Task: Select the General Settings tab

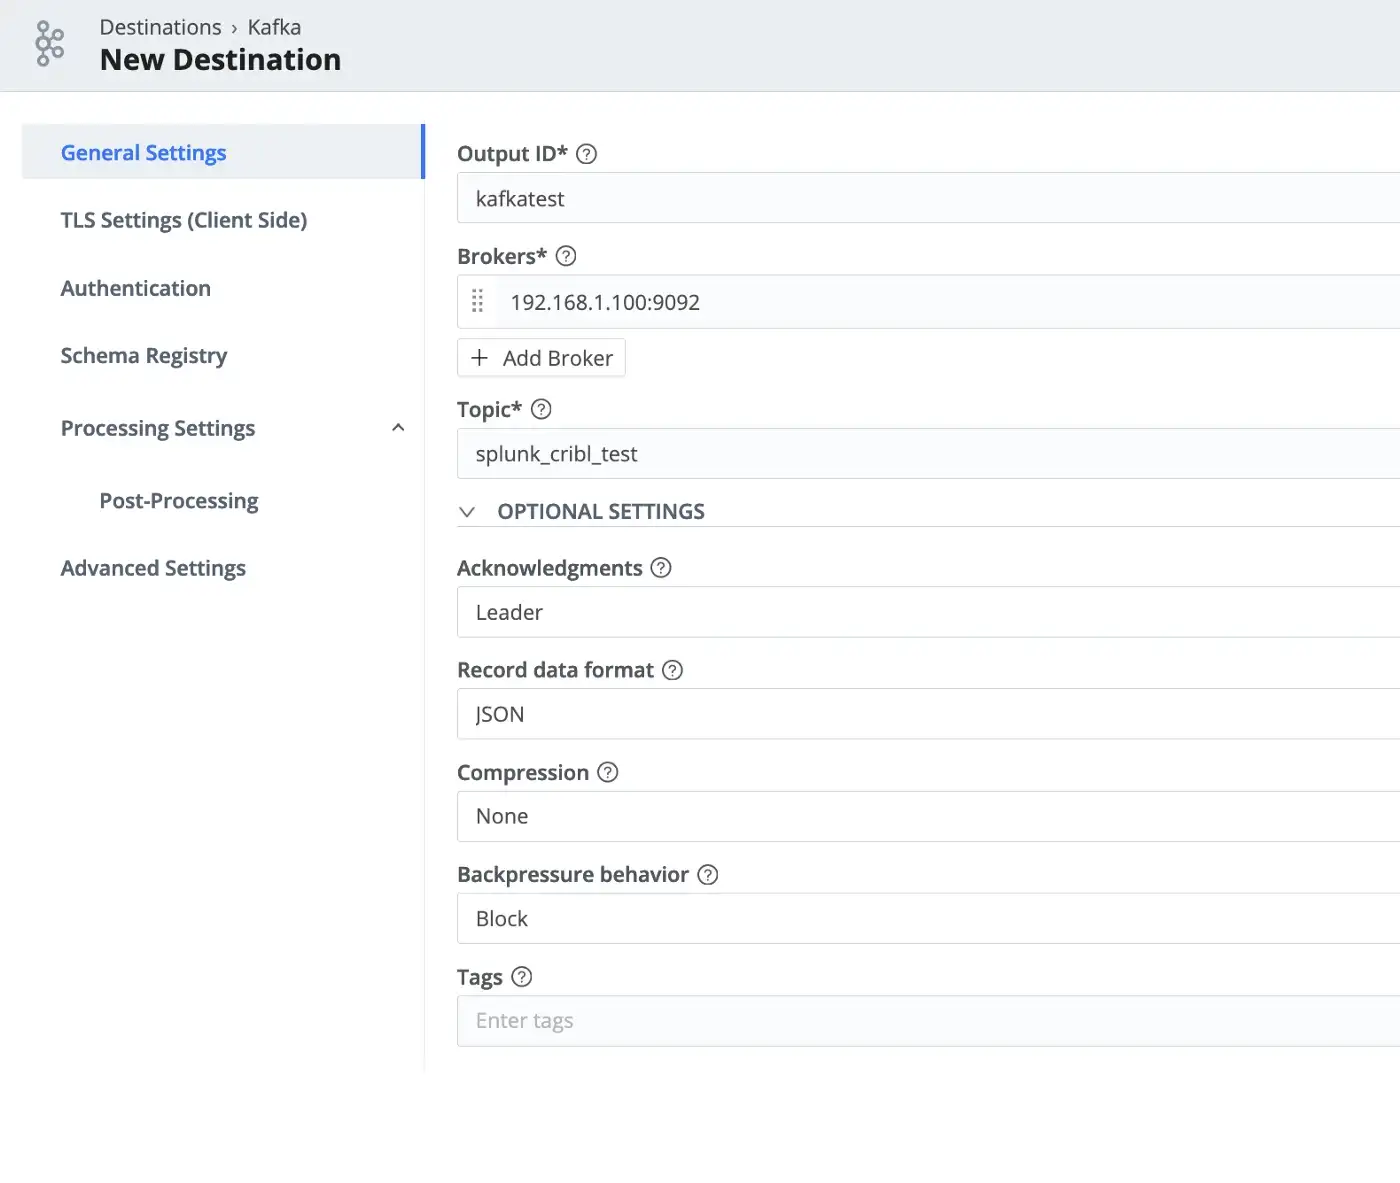Action: tap(223, 152)
